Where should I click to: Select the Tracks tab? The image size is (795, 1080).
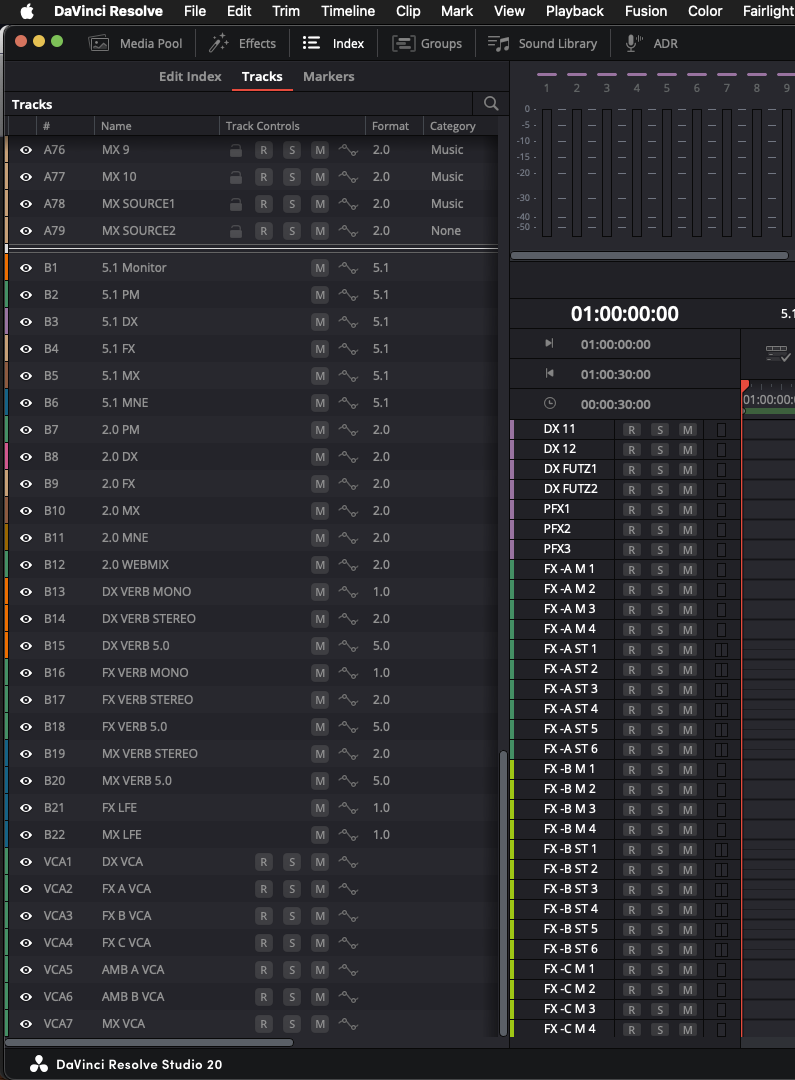(262, 76)
